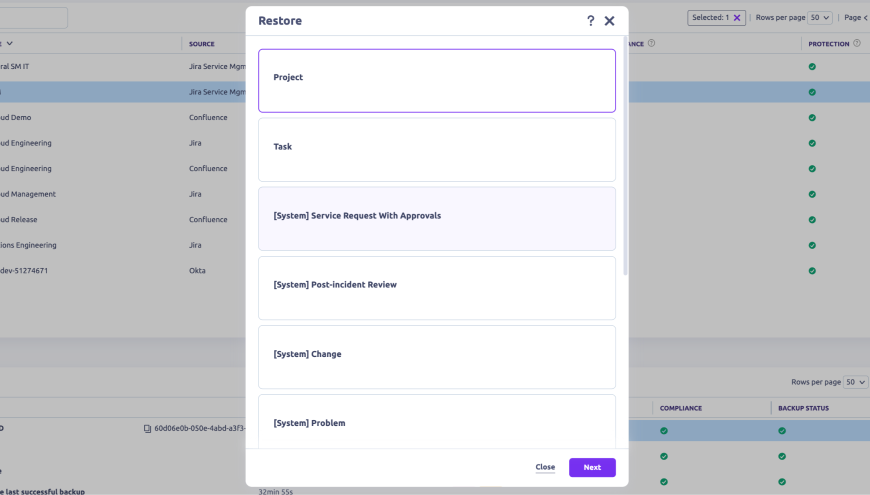Screen dimensions: 870x495
Task: Click the Protection column help icon
Action: tap(857, 44)
